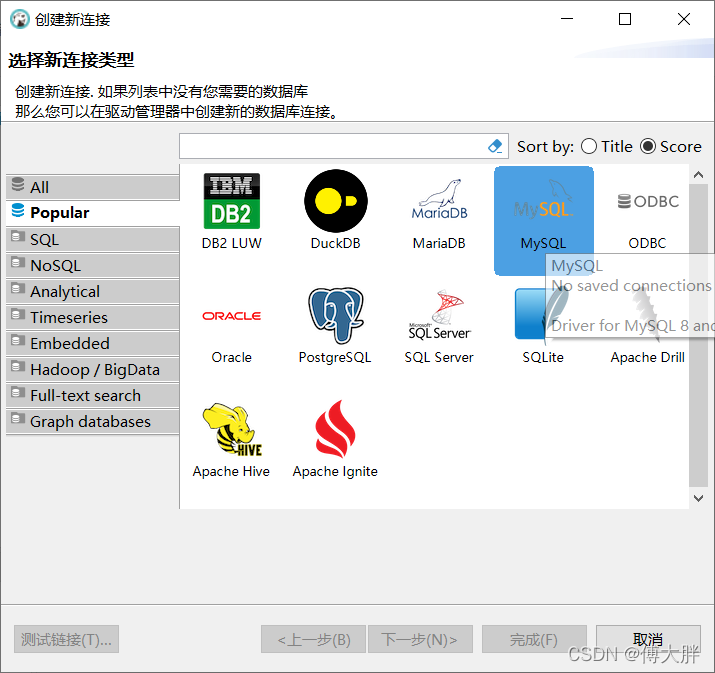Viewport: 715px width, 673px height.
Task: Open the All category
Action: click(x=93, y=187)
